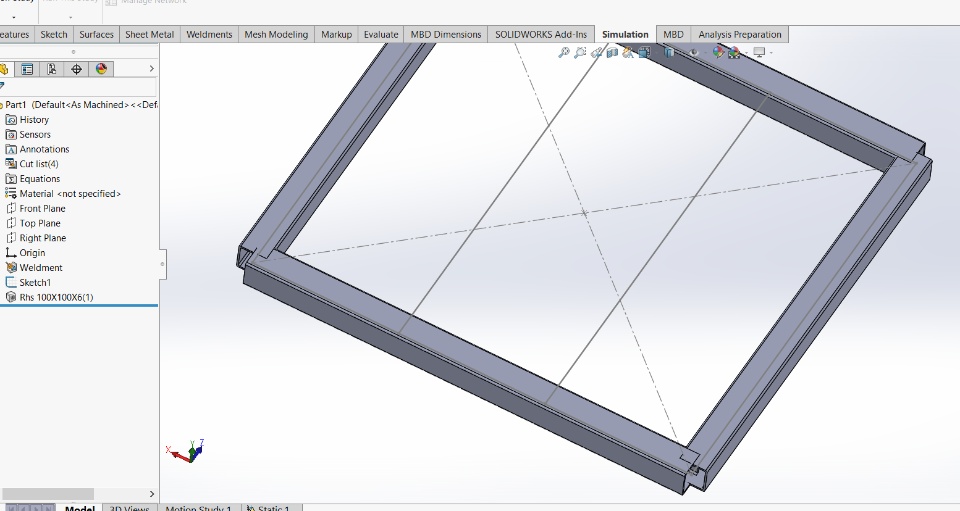This screenshot has height=511, width=960.
Task: Switch to the Surfaces tab
Action: (97, 34)
